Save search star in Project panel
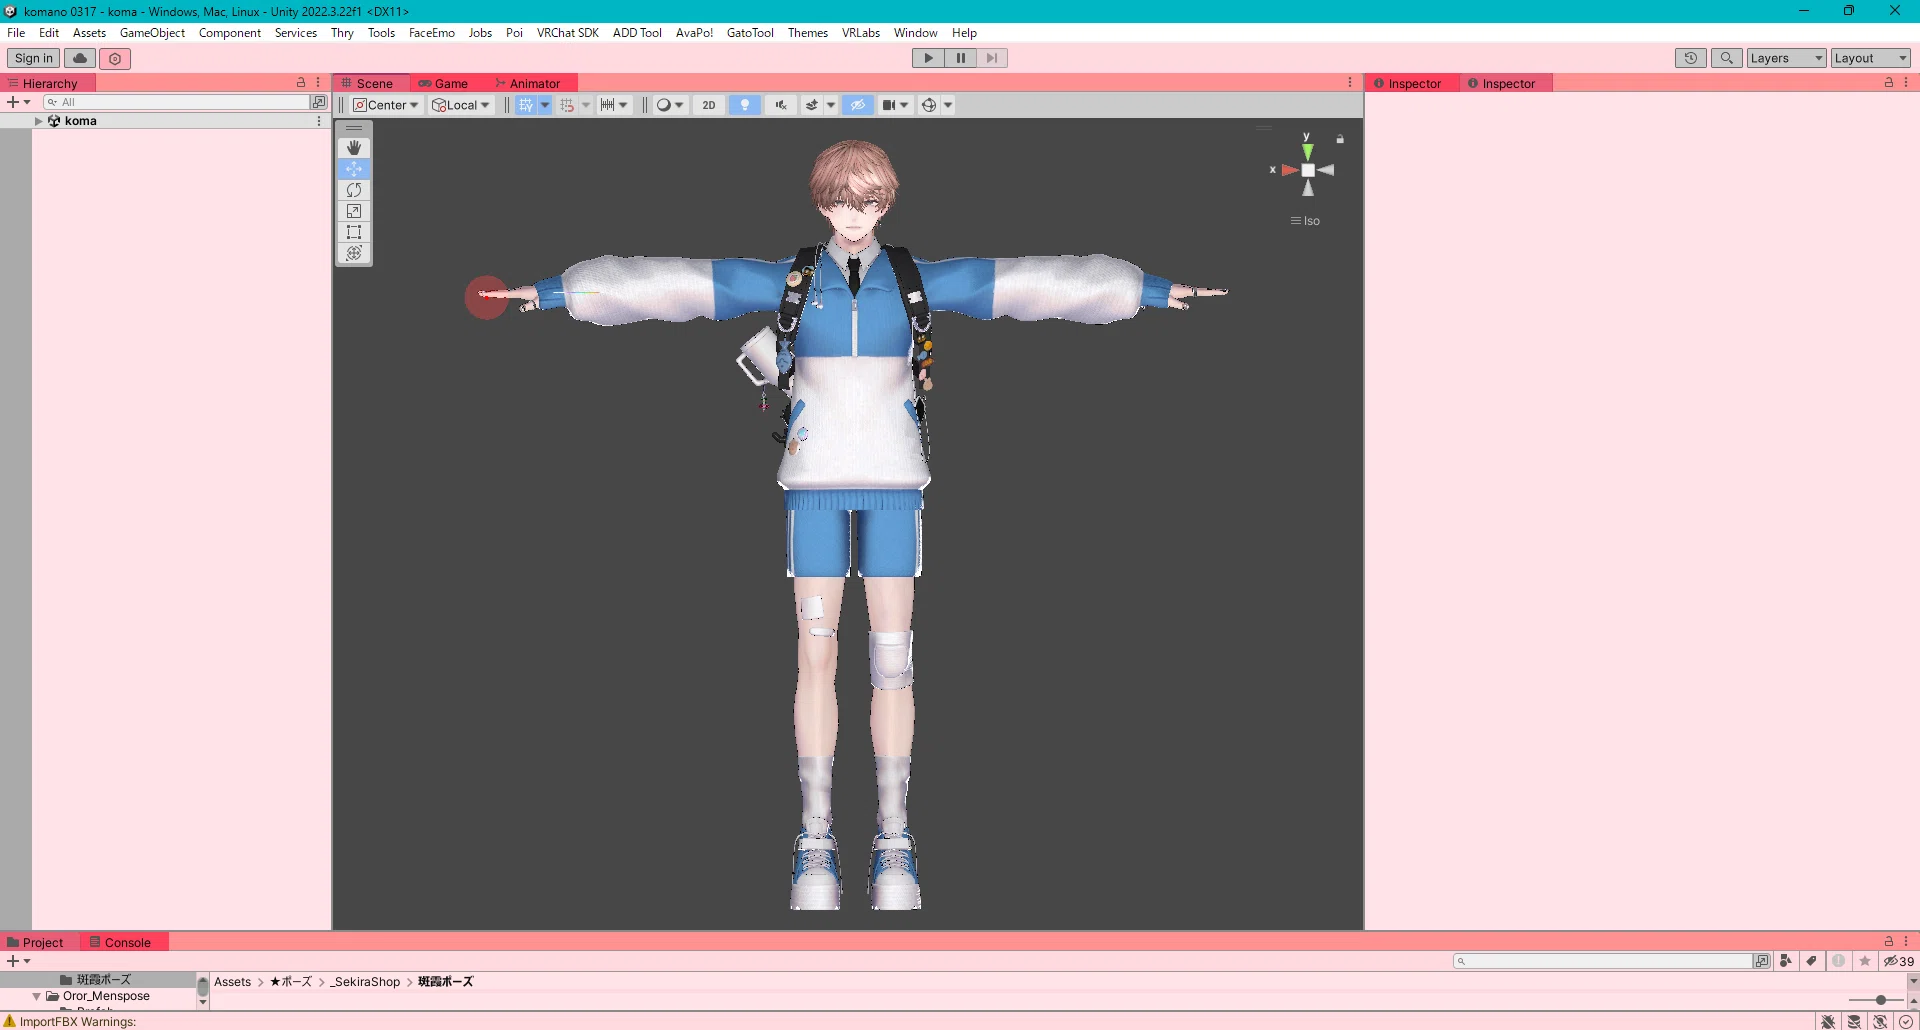The height and width of the screenshot is (1030, 1920). point(1865,961)
